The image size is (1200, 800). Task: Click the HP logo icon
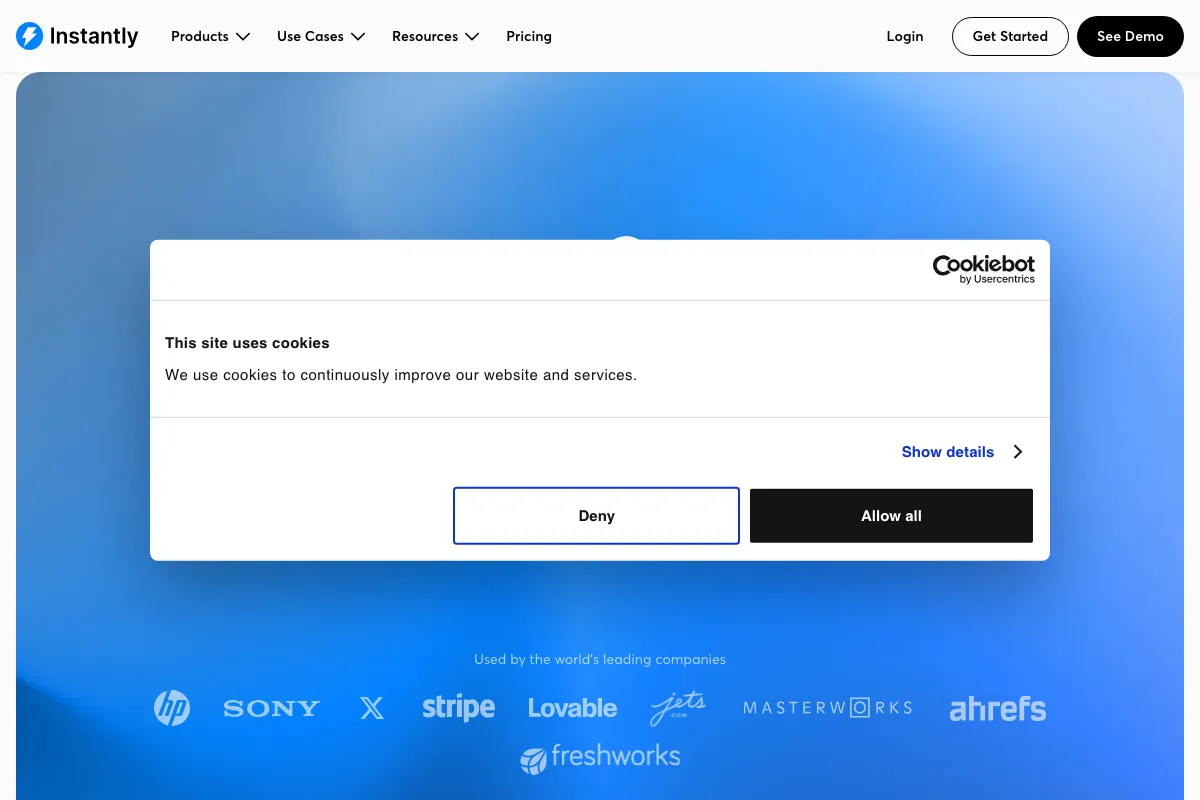tap(172, 708)
